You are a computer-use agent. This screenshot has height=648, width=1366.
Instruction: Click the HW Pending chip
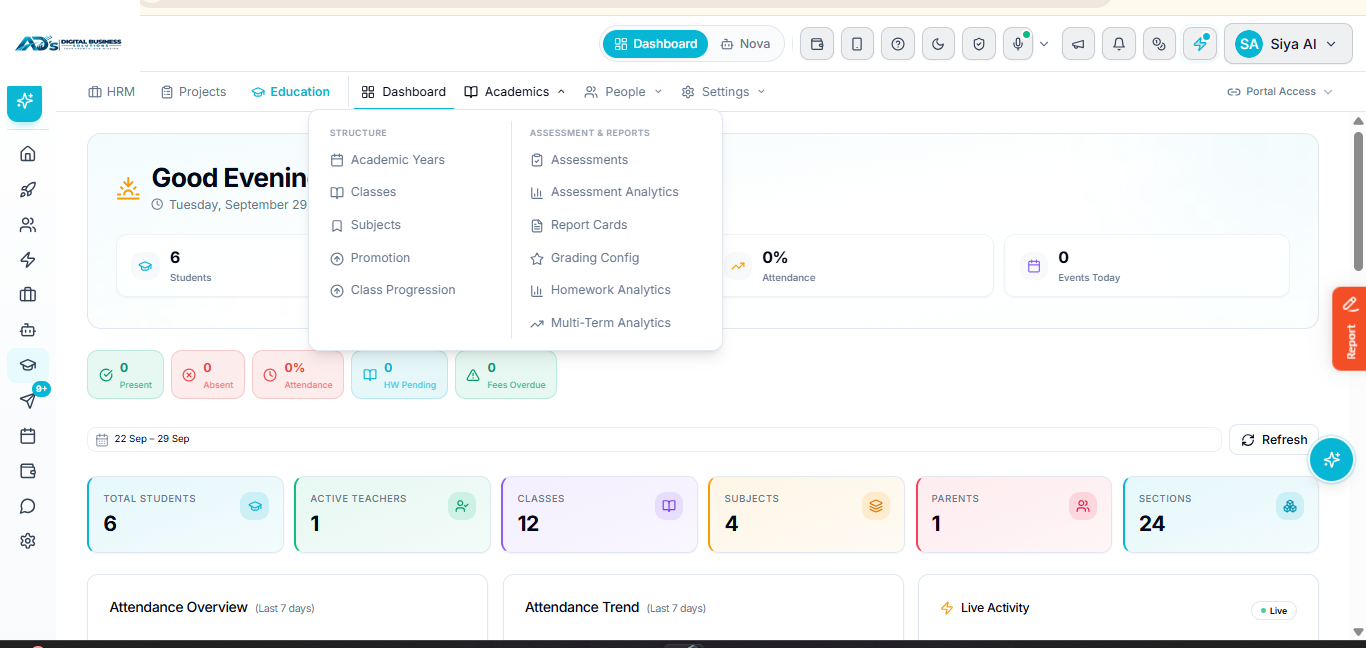[x=399, y=375]
